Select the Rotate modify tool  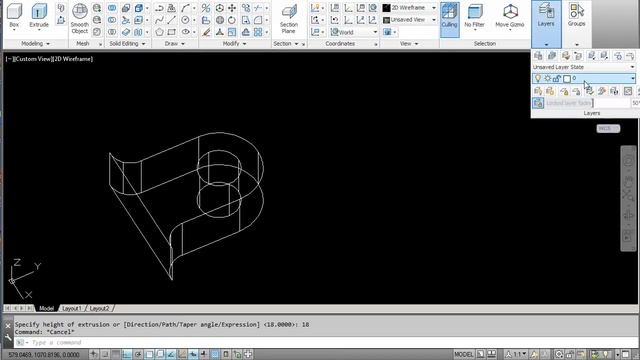232,20
